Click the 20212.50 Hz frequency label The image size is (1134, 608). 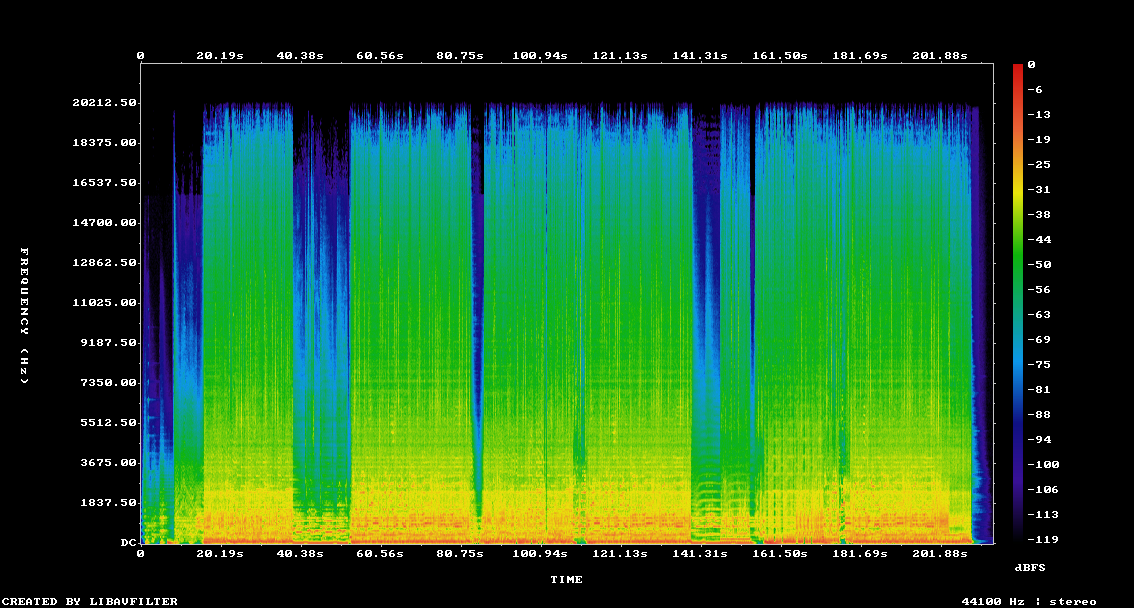coord(104,103)
